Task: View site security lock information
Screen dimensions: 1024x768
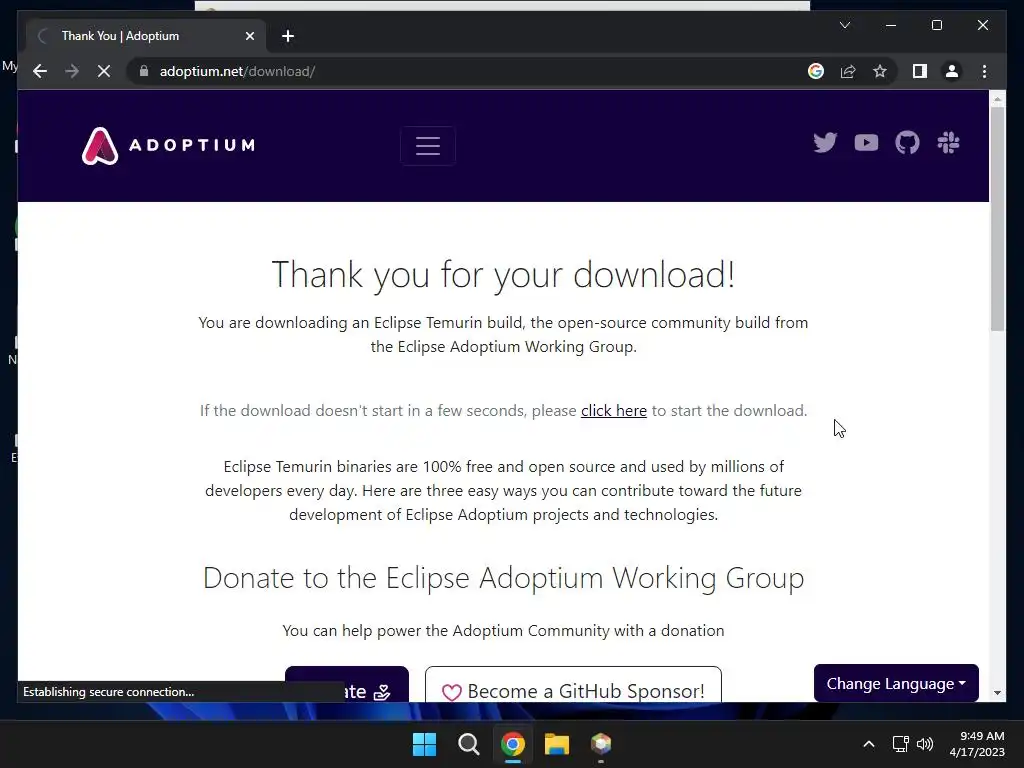Action: point(144,71)
